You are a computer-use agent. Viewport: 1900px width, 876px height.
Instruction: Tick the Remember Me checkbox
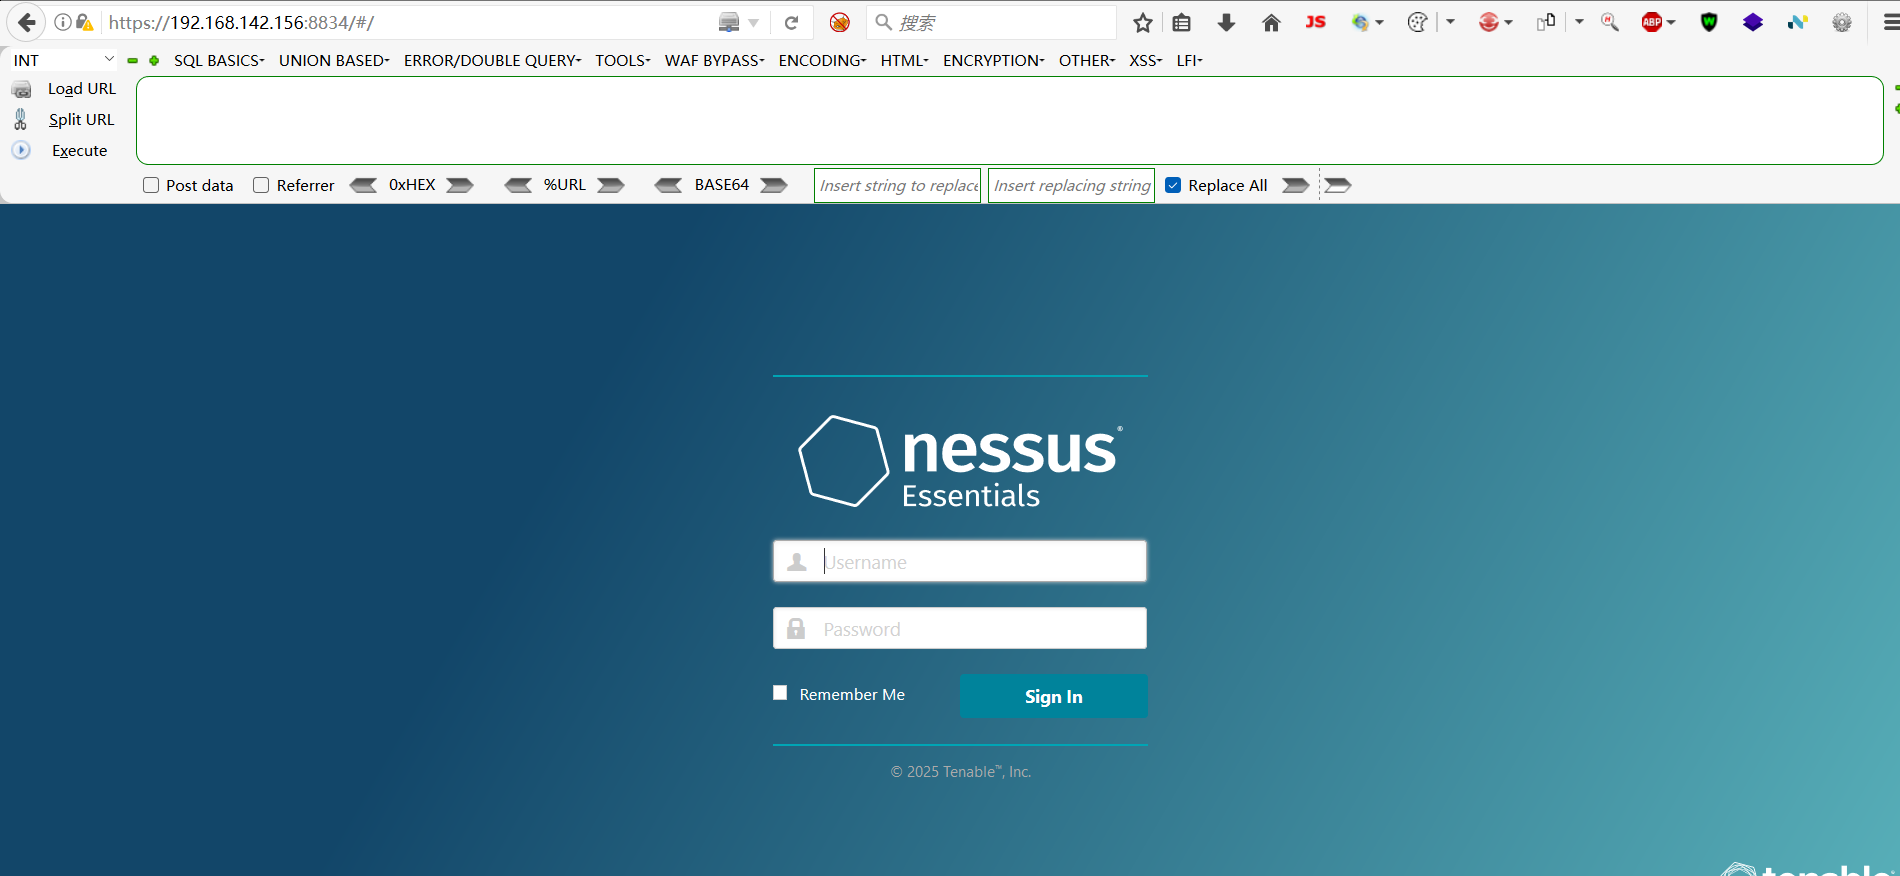click(780, 693)
